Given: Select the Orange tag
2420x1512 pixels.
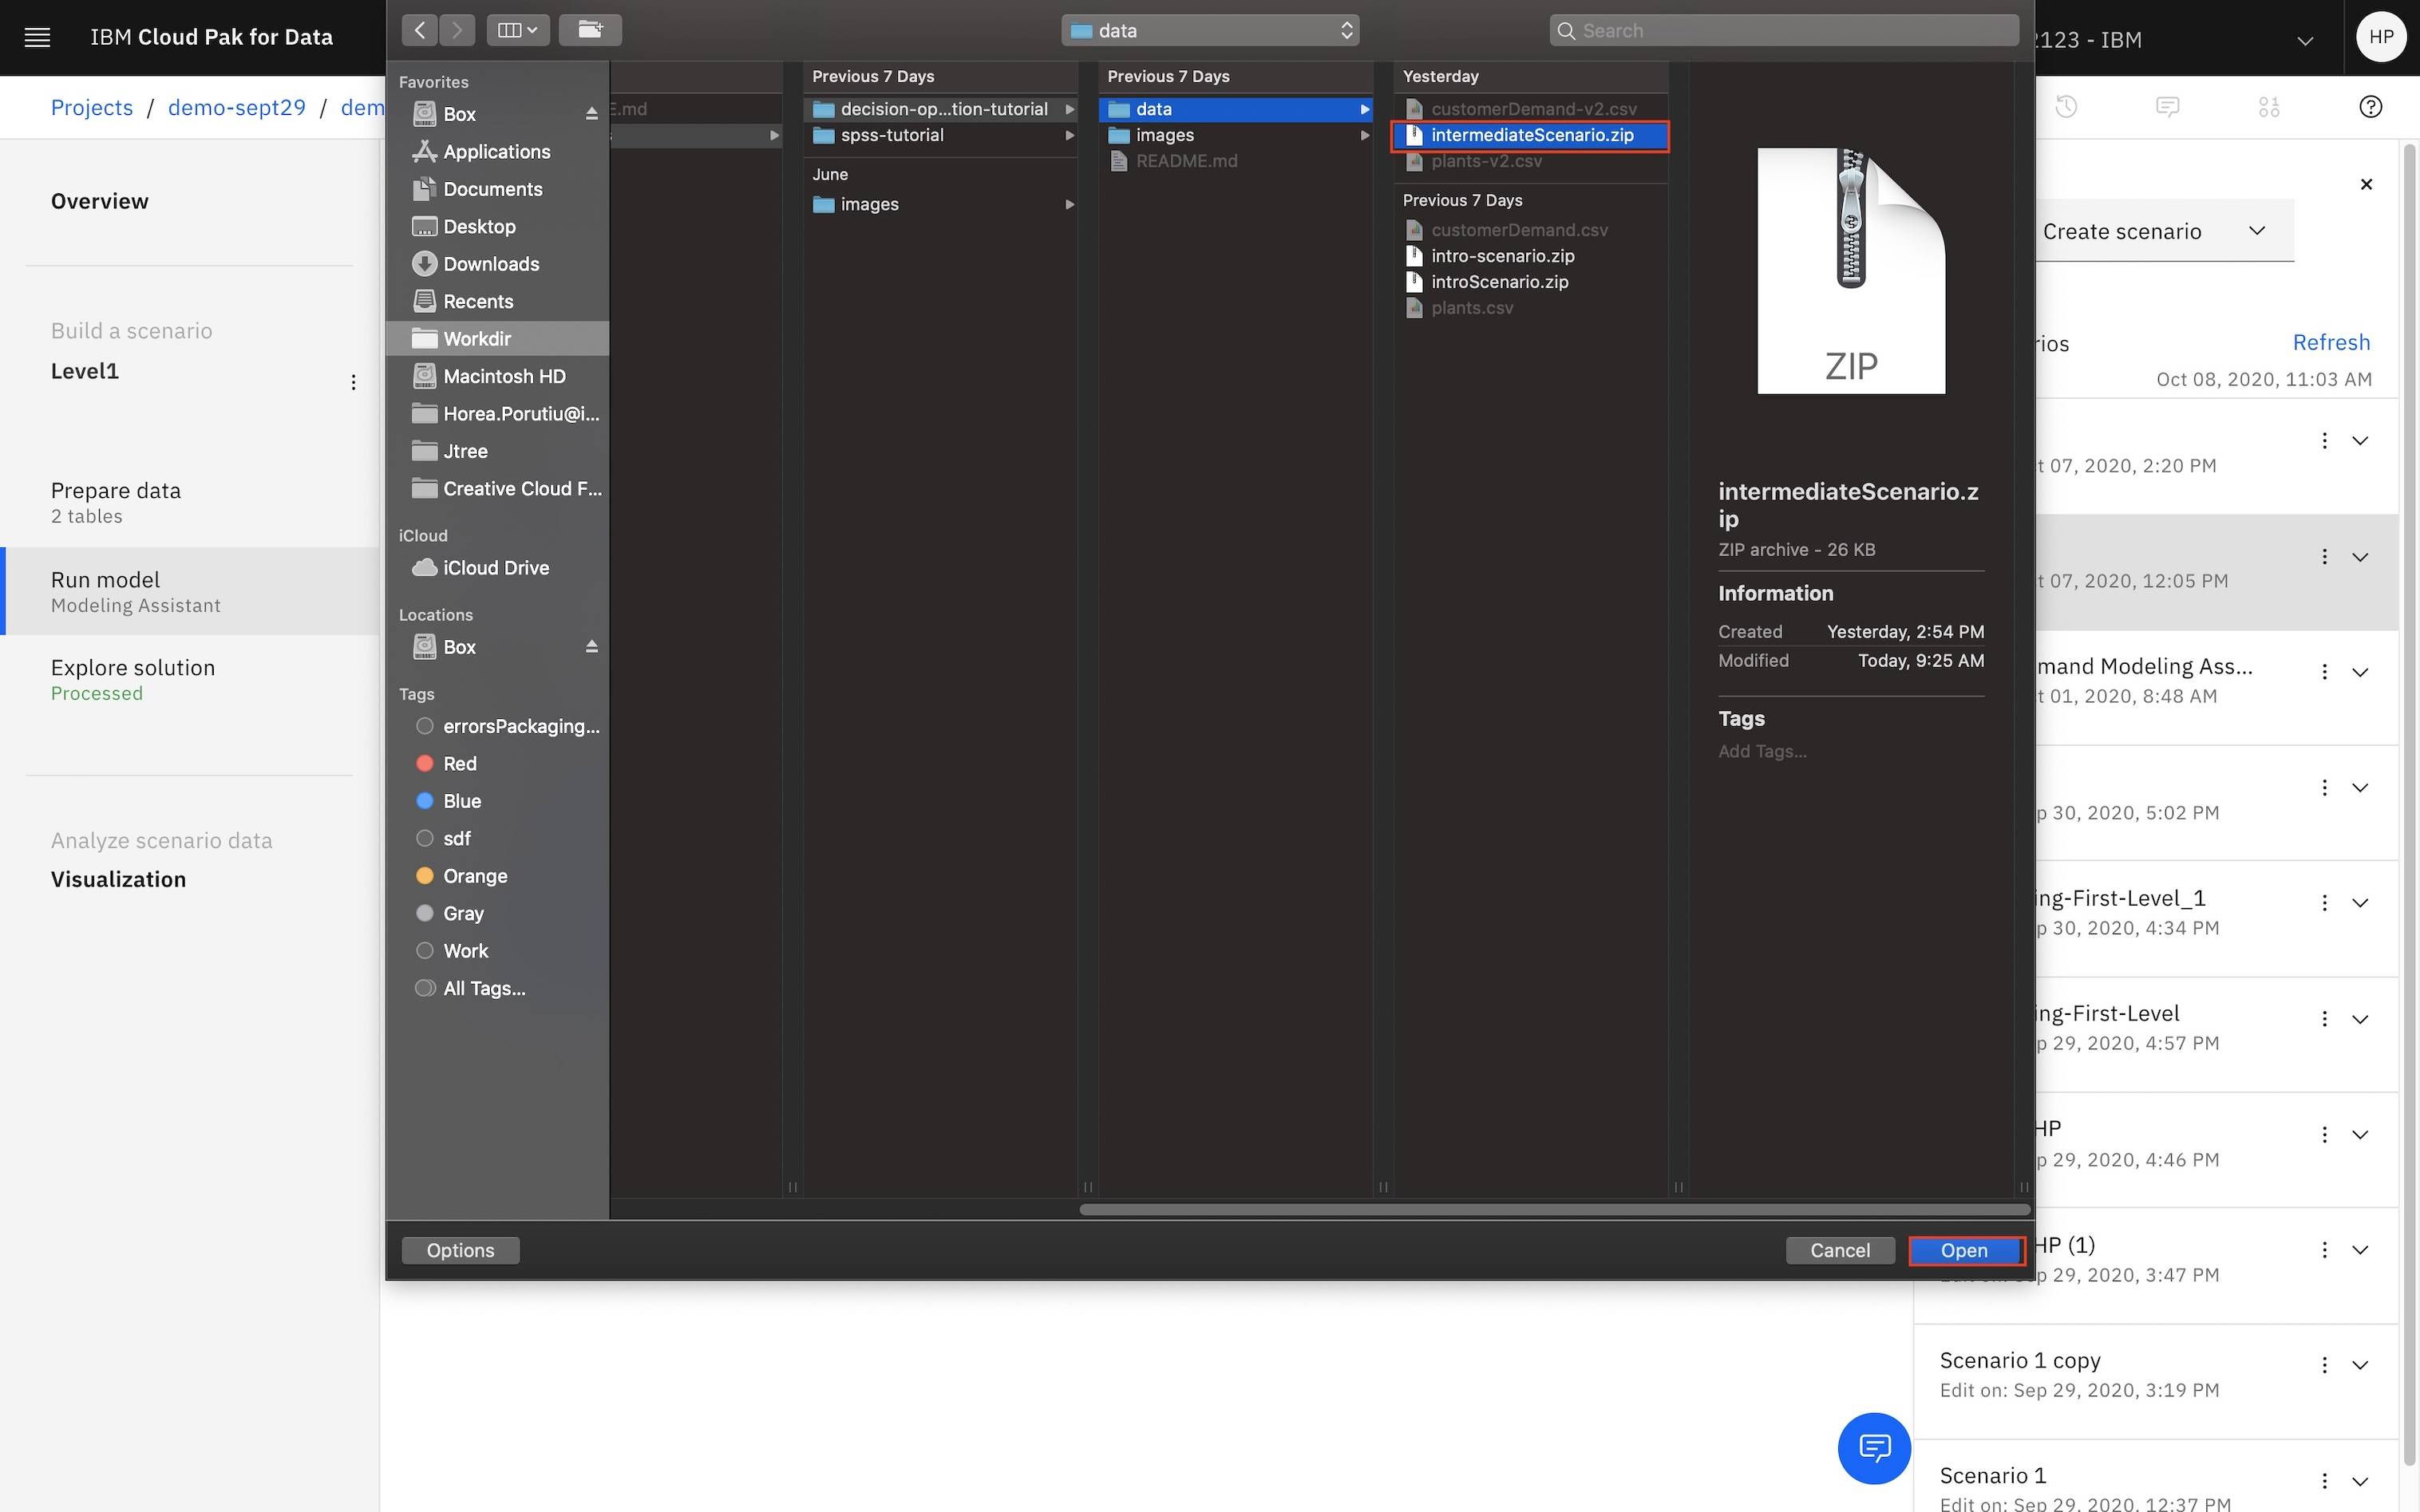Looking at the screenshot, I should (x=474, y=876).
